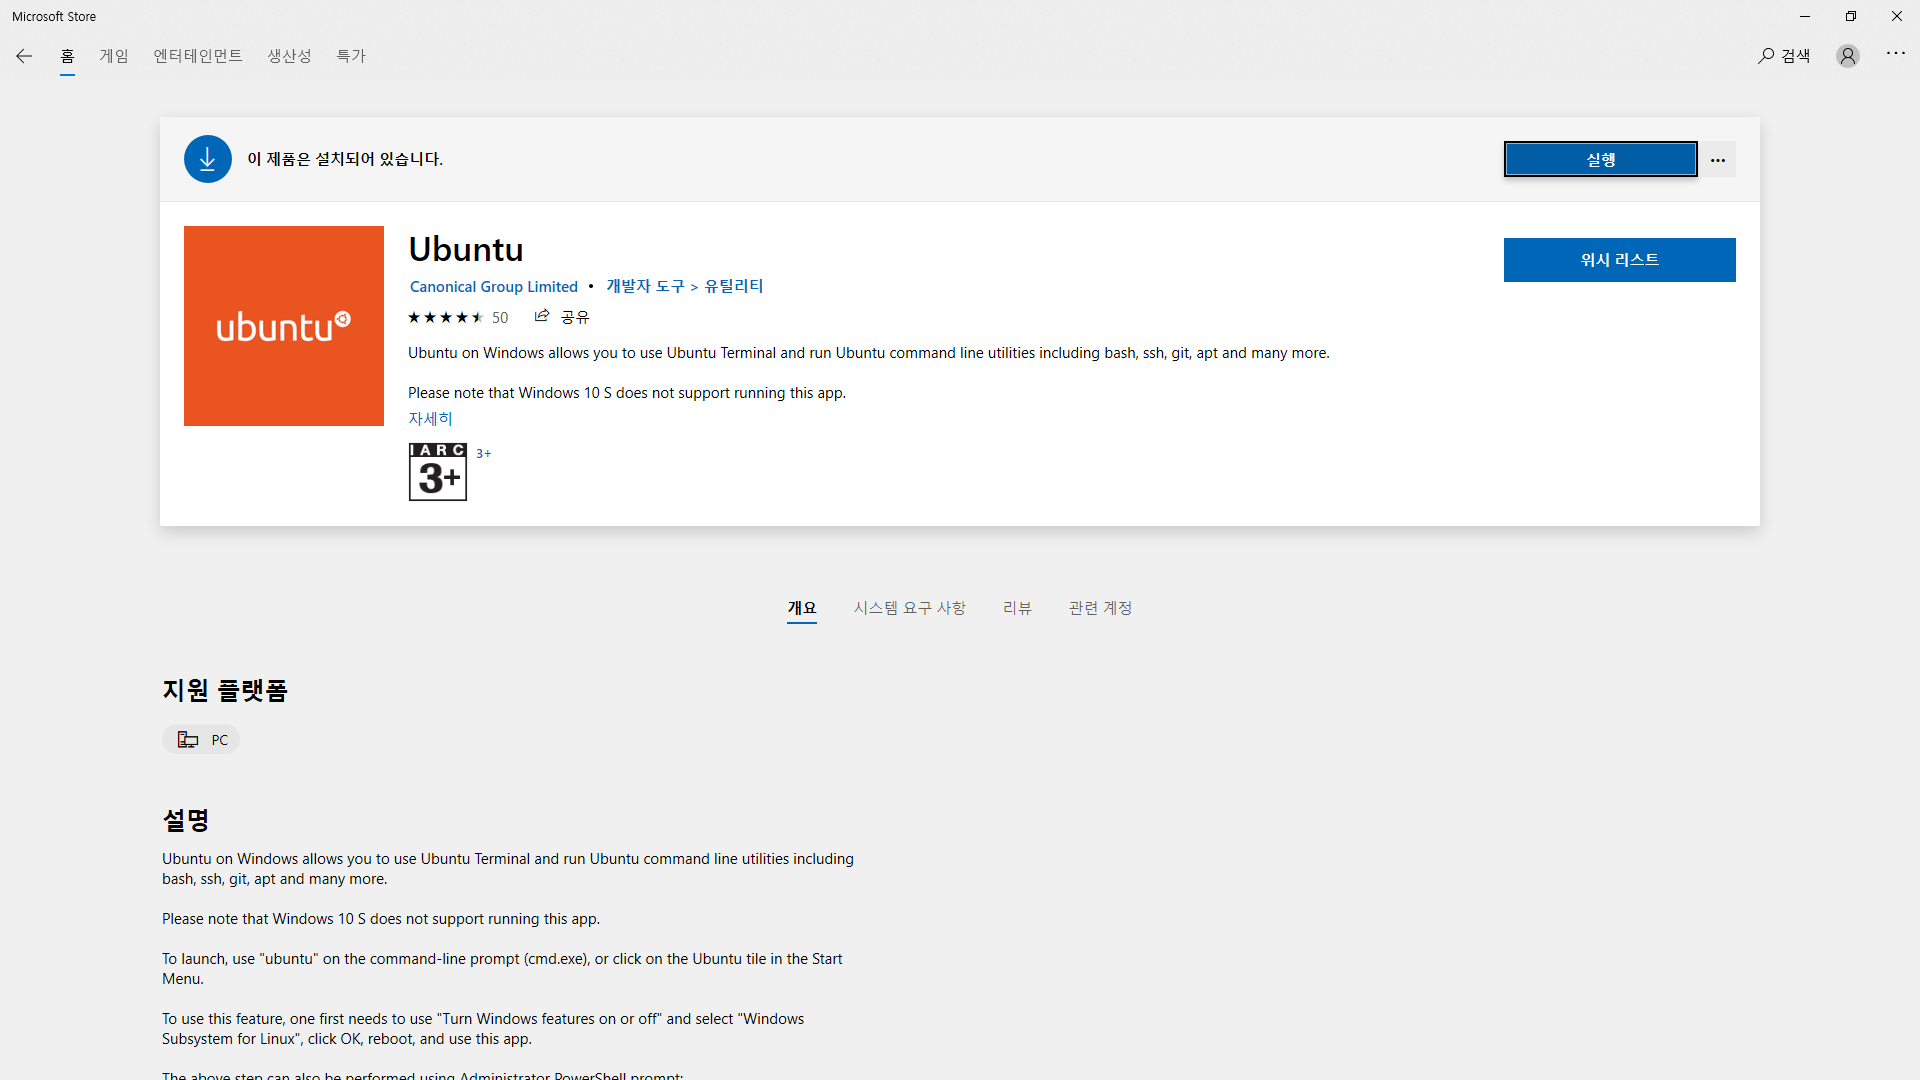The width and height of the screenshot is (1920, 1080).
Task: Click the back arrow icon
Action: click(x=24, y=56)
